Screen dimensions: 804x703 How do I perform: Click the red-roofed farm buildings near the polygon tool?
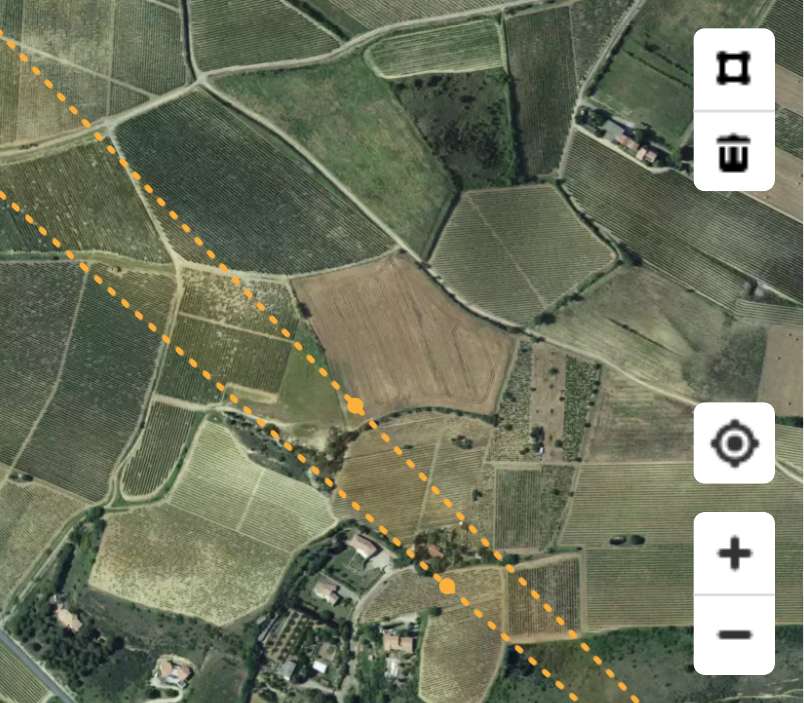(632, 144)
